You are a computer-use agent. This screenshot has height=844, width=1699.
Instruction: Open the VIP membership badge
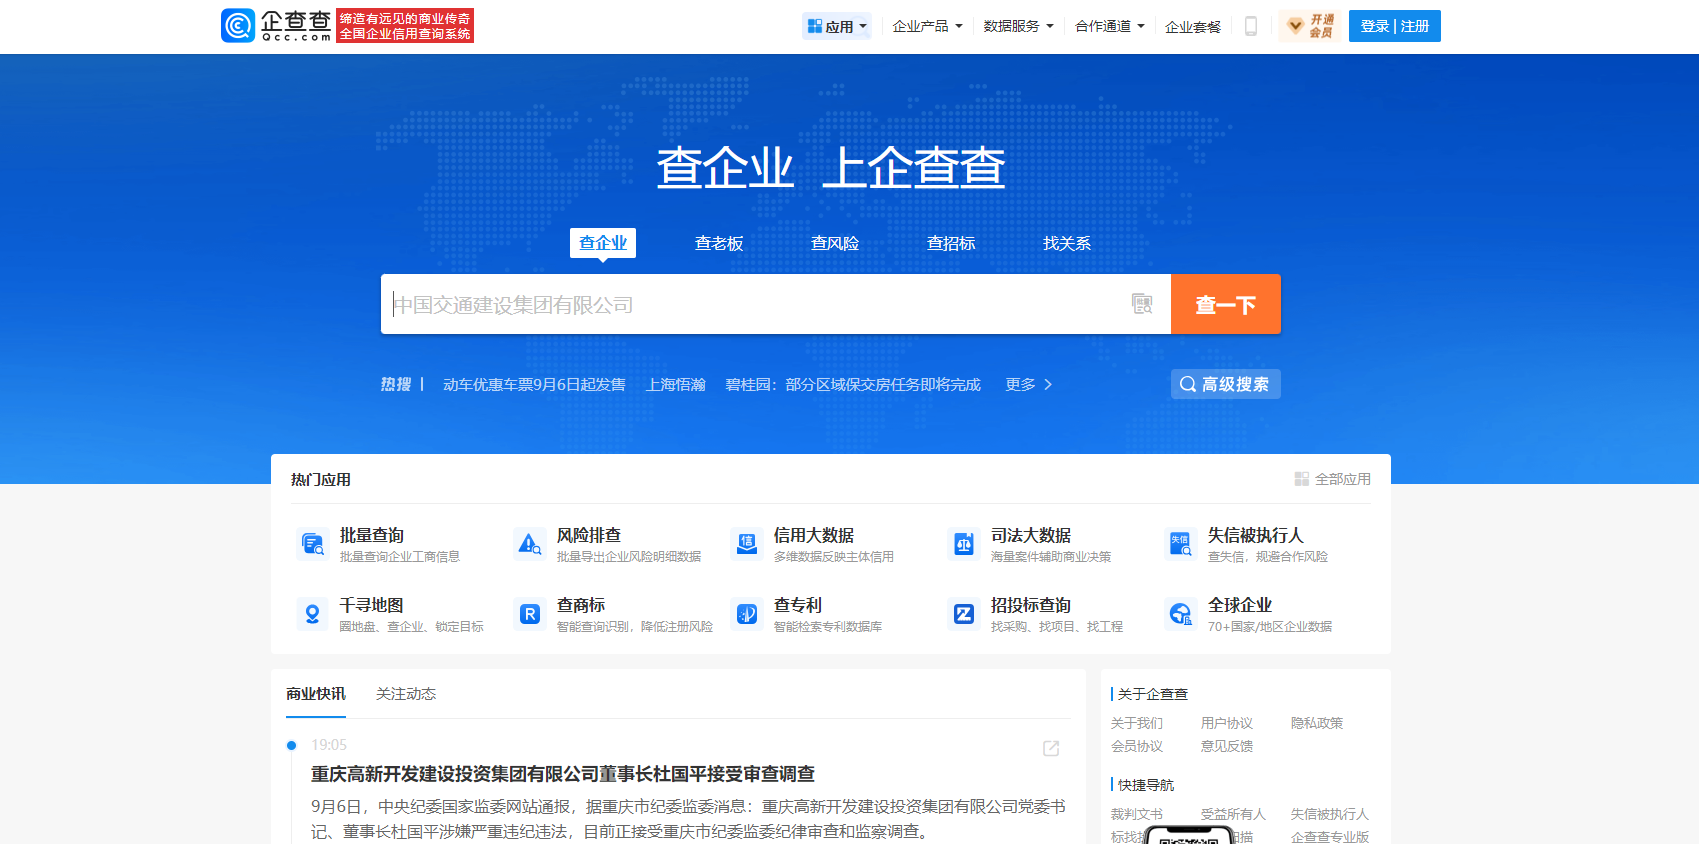click(x=1309, y=26)
